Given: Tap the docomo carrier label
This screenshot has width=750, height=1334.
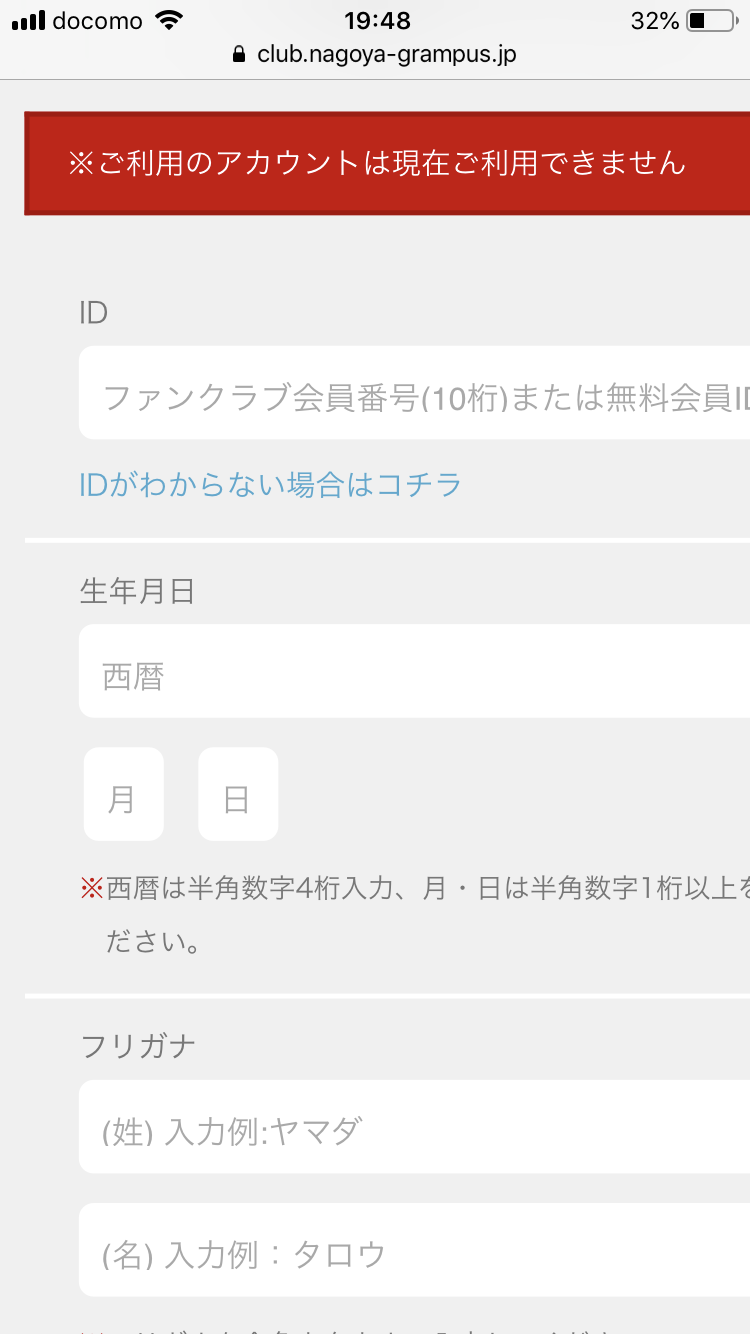Looking at the screenshot, I should click(x=97, y=21).
